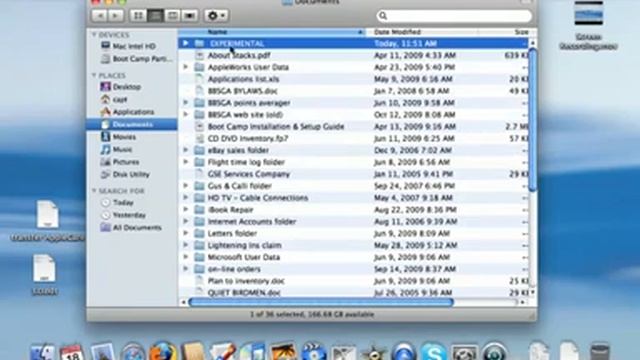Switch to Cover Flow view in toolbar

189,16
